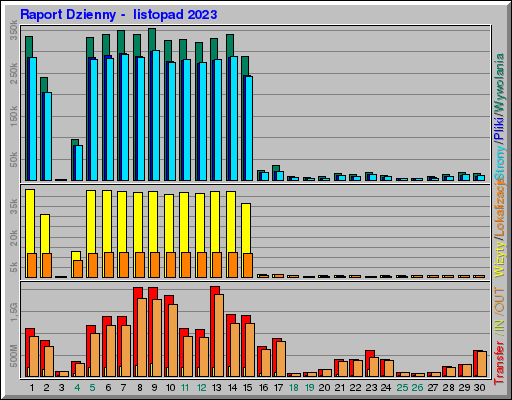The image size is (512, 400).
Task: Click day label 22 on the x-axis
Action: (x=355, y=388)
